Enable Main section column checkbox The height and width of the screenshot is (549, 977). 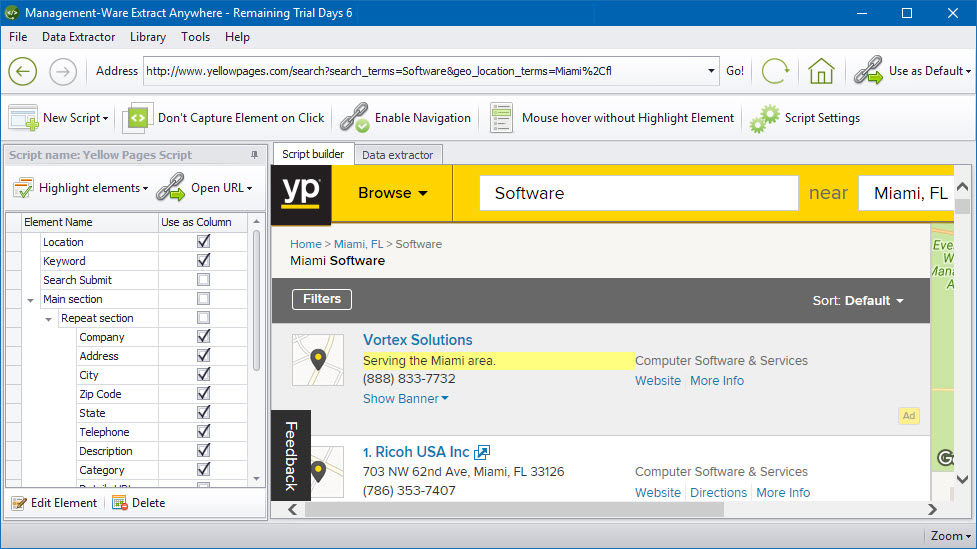click(203, 298)
